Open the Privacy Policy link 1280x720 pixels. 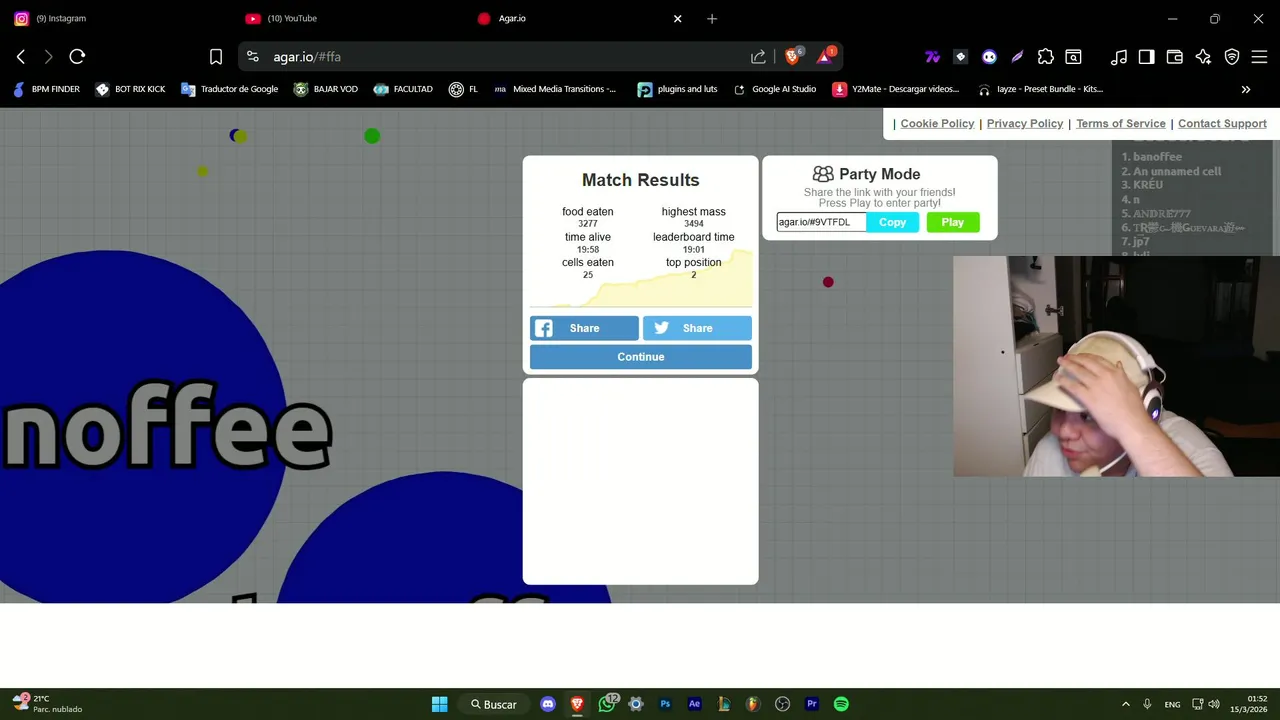[1025, 123]
